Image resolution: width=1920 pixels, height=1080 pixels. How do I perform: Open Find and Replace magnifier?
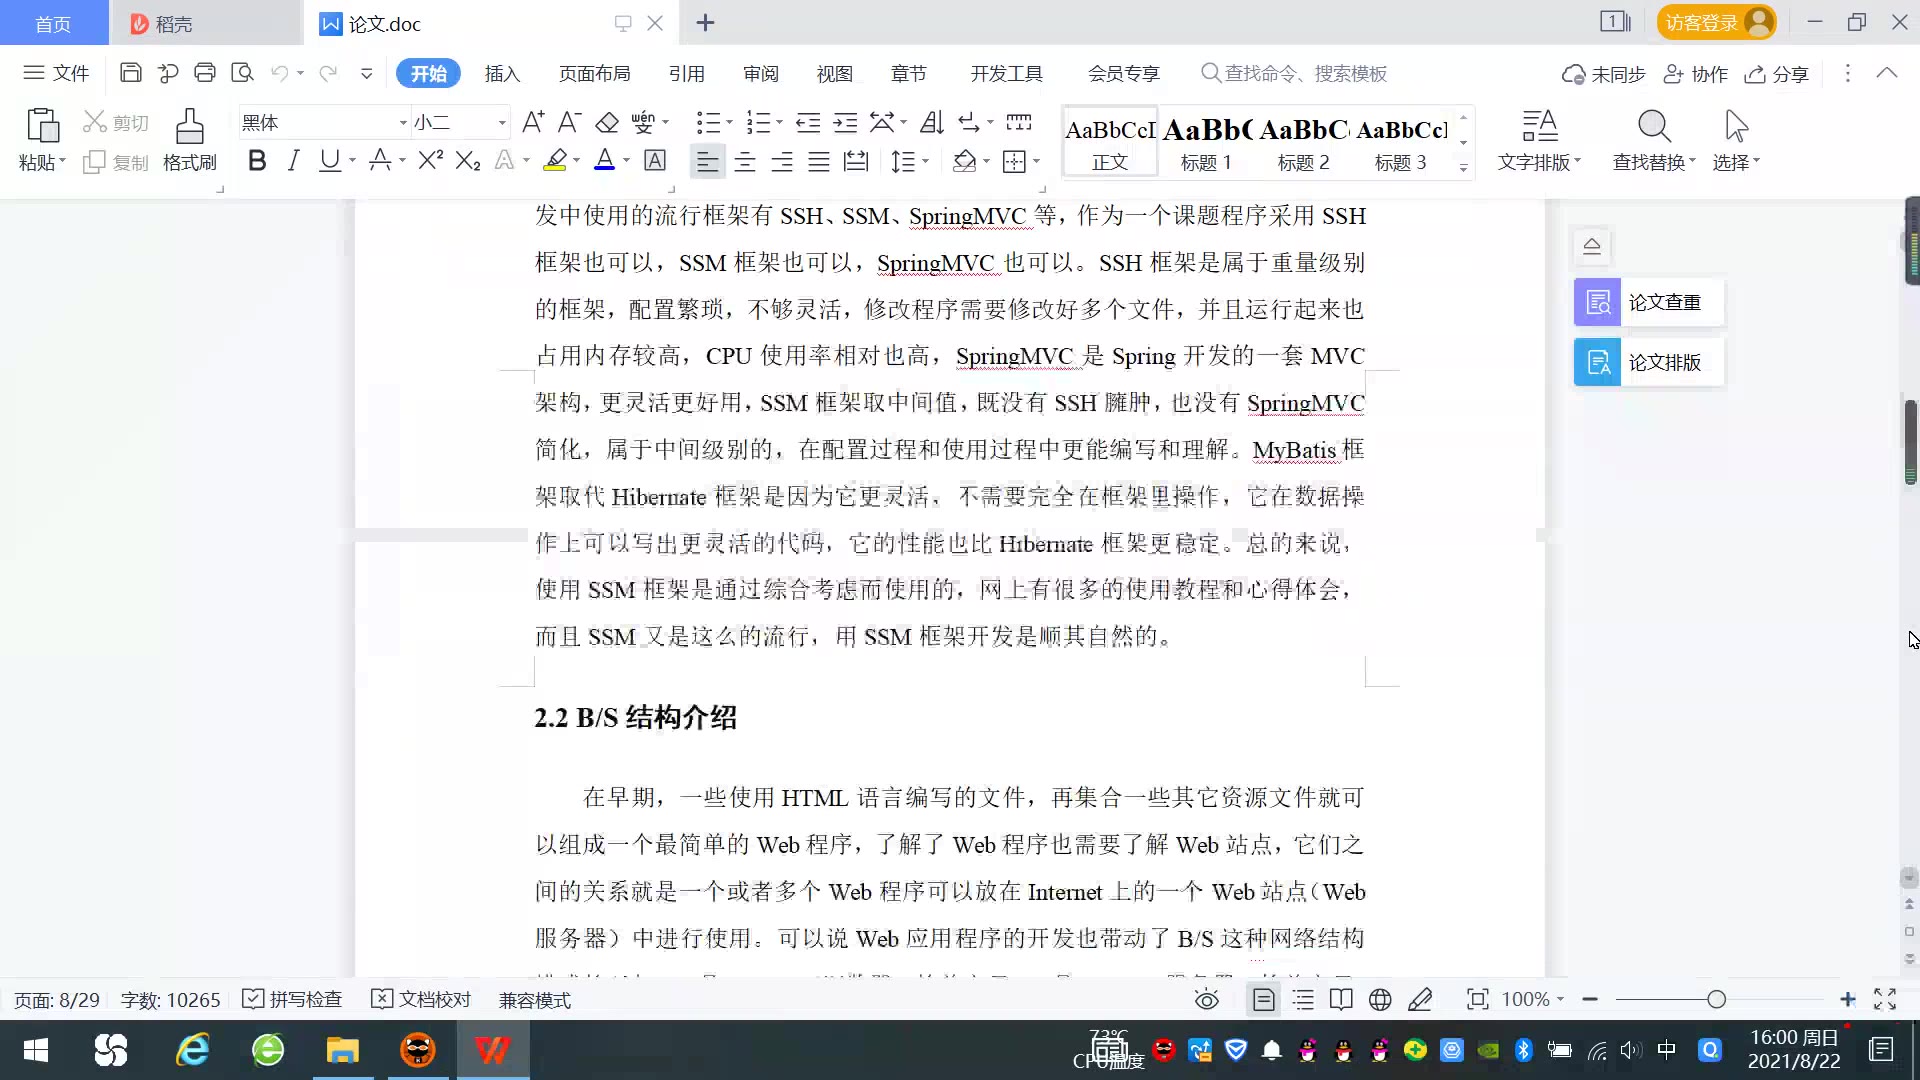tap(1654, 139)
